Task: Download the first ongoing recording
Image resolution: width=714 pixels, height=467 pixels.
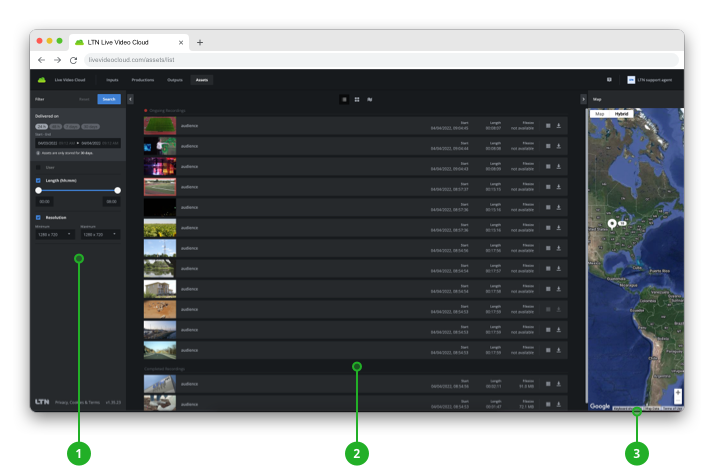Action: tap(559, 126)
